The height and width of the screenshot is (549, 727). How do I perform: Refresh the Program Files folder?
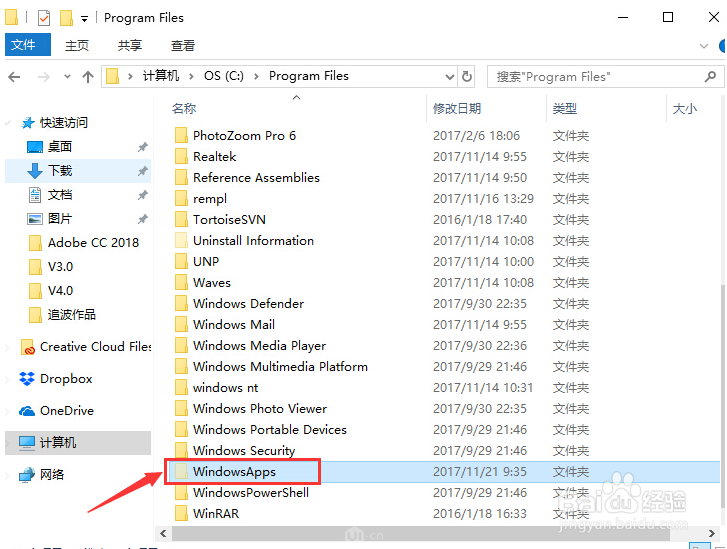[x=467, y=77]
